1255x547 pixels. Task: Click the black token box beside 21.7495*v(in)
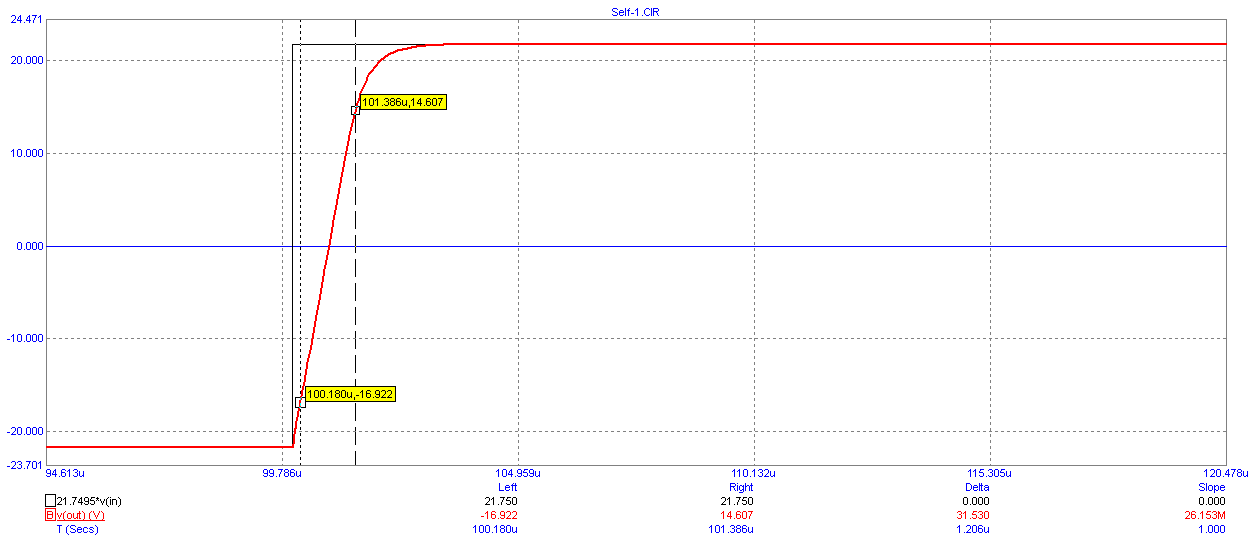(x=50, y=501)
